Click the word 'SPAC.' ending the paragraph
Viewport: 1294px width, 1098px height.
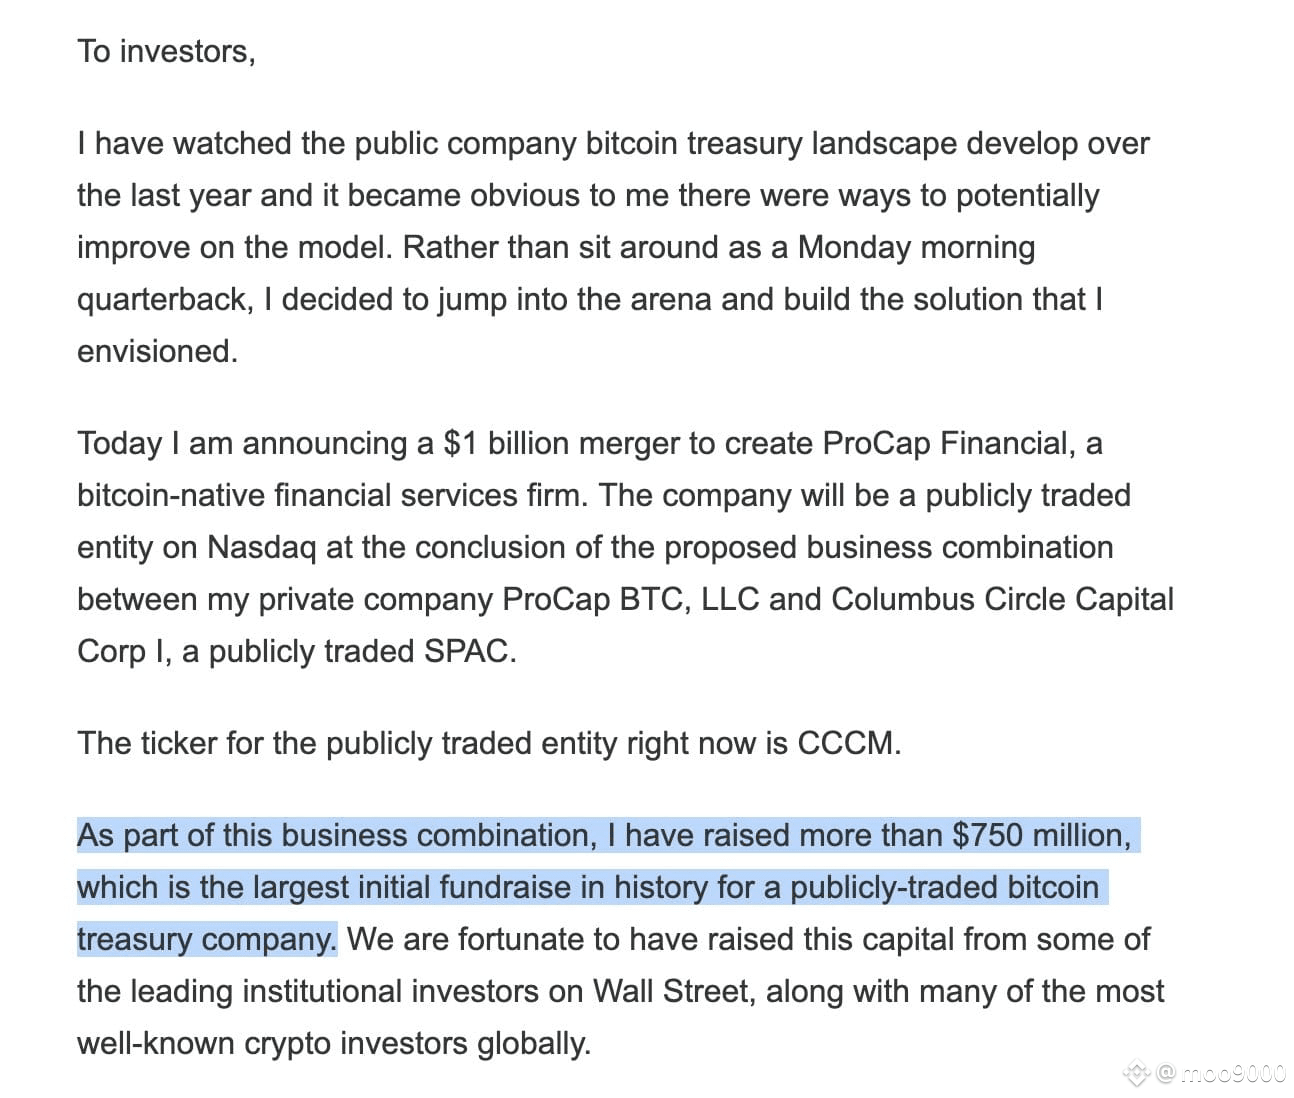pyautogui.click(x=470, y=651)
